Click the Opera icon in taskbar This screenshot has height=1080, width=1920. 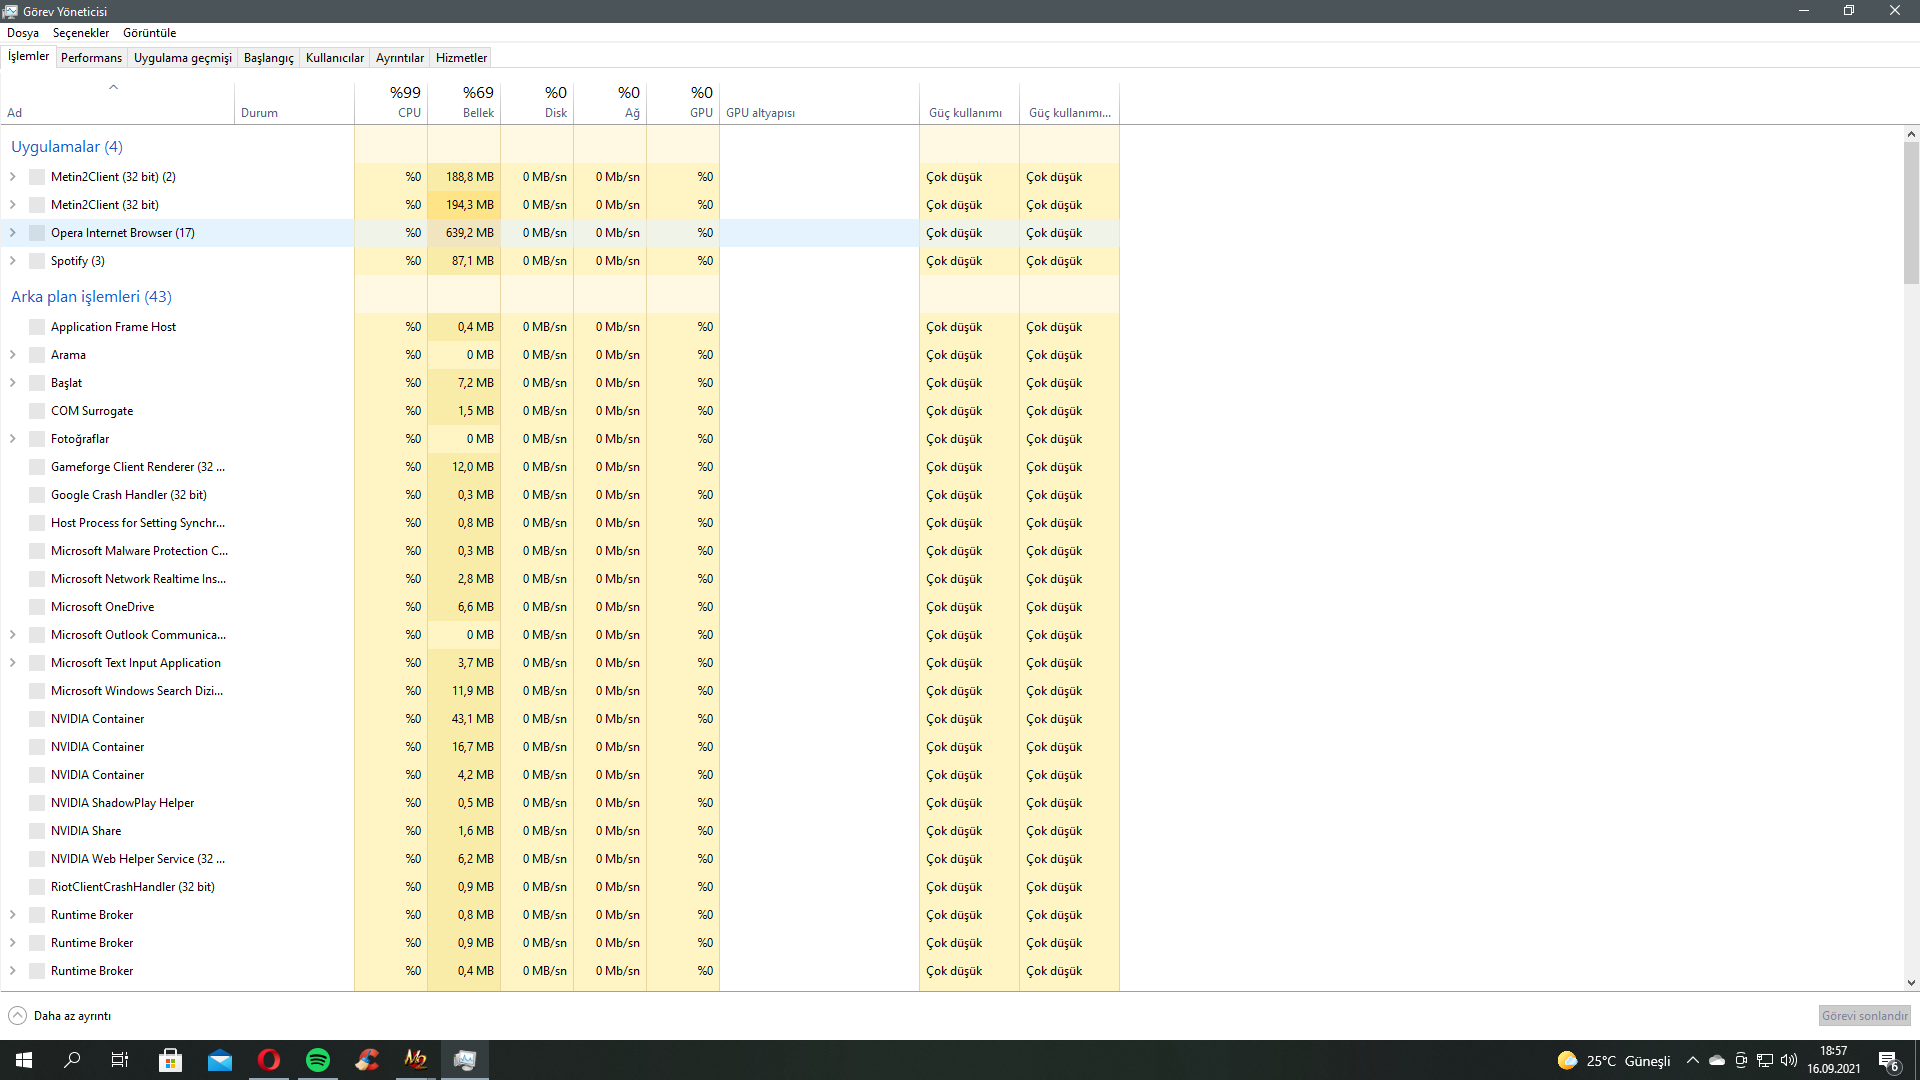[268, 1060]
